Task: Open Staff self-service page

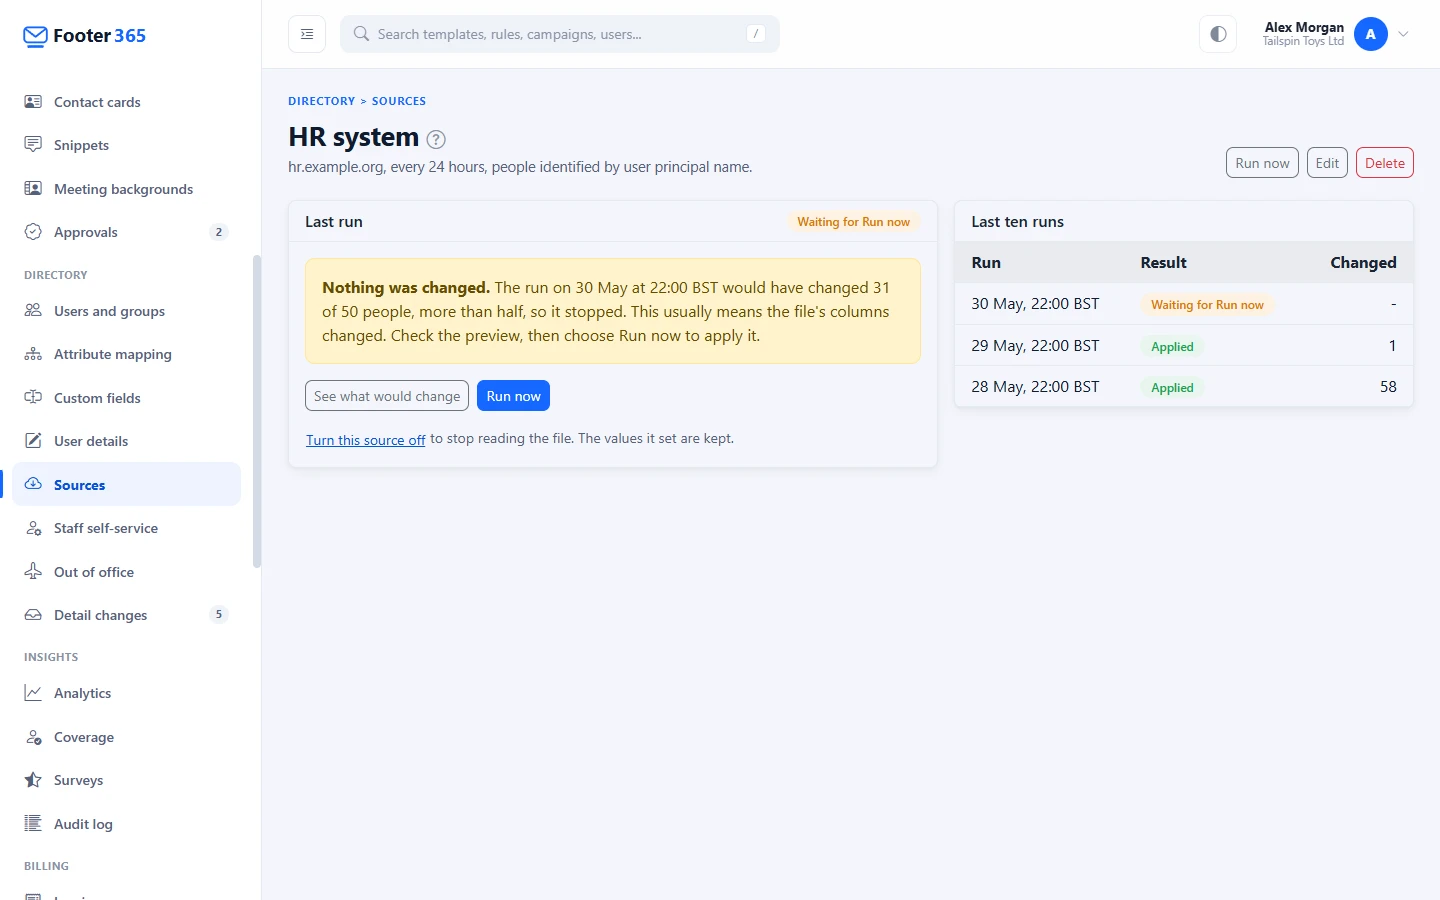Action: [126, 528]
